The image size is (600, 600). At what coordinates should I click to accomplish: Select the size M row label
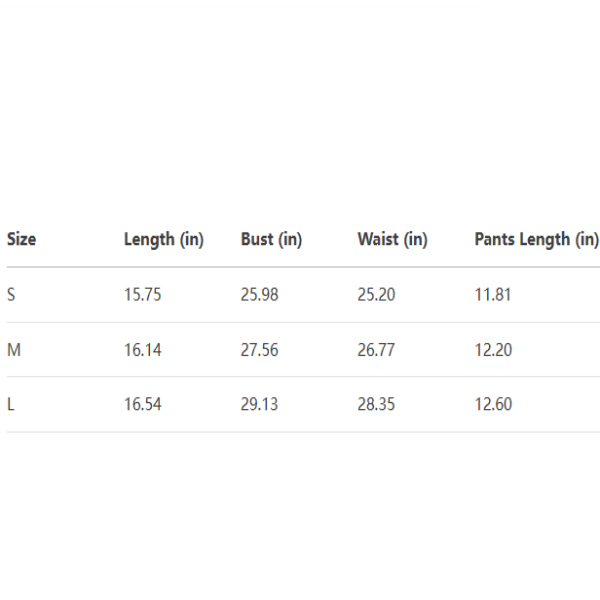pos(13,350)
